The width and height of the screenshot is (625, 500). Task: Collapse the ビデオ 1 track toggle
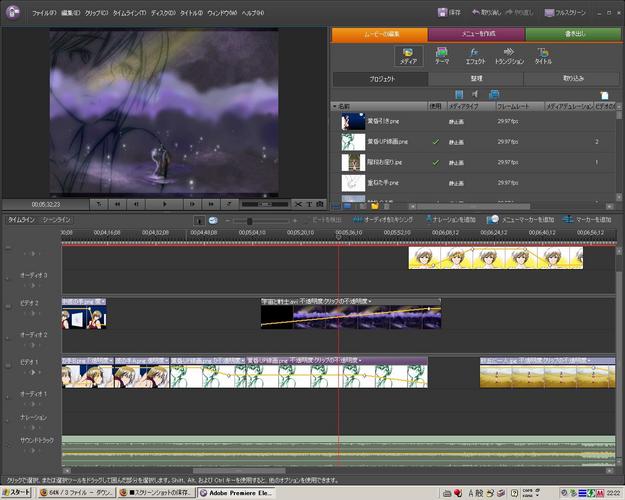[x=8, y=365]
